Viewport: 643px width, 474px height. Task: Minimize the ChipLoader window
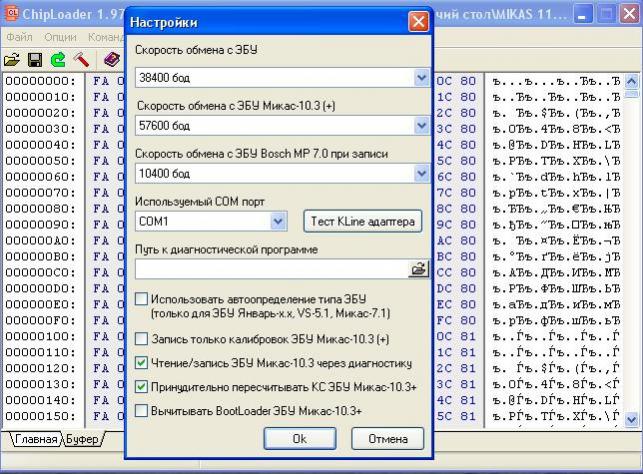pos(581,15)
